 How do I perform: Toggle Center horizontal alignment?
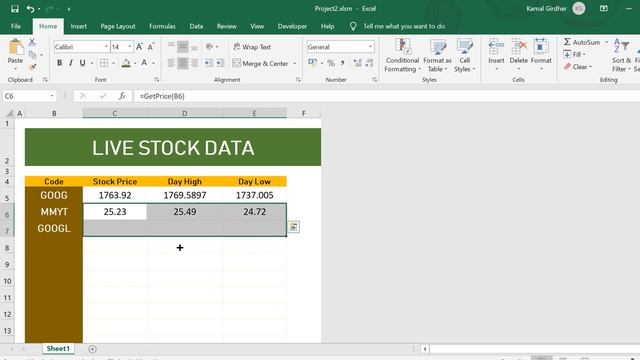pos(183,63)
